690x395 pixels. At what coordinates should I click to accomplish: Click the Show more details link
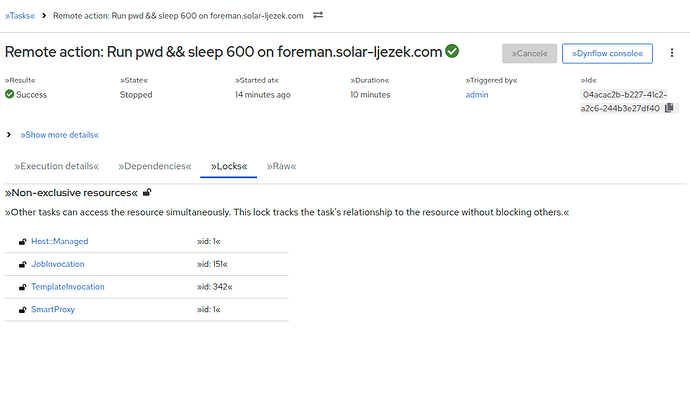click(59, 135)
